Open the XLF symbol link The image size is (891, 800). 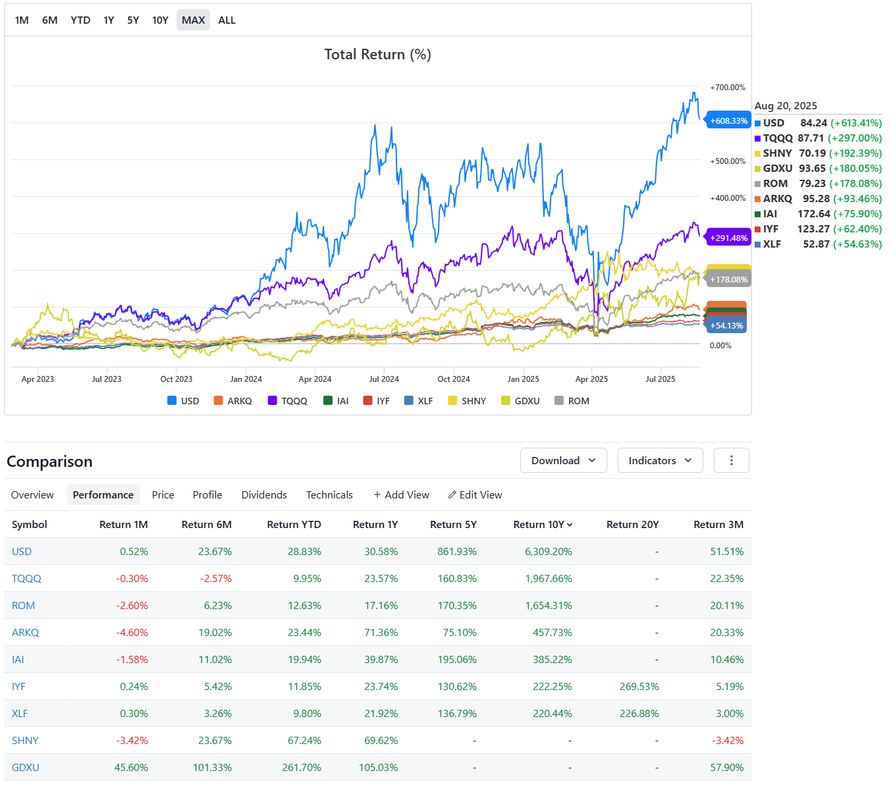click(19, 714)
